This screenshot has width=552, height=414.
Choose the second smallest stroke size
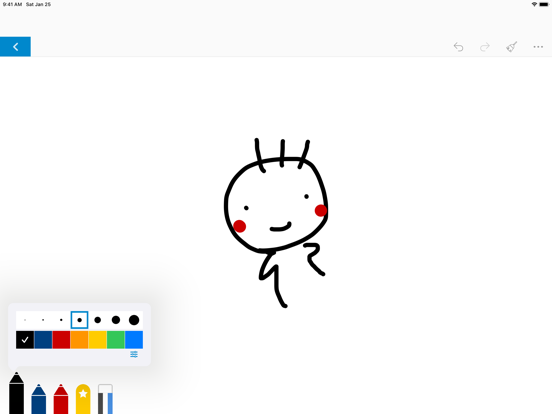pyautogui.click(x=43, y=320)
